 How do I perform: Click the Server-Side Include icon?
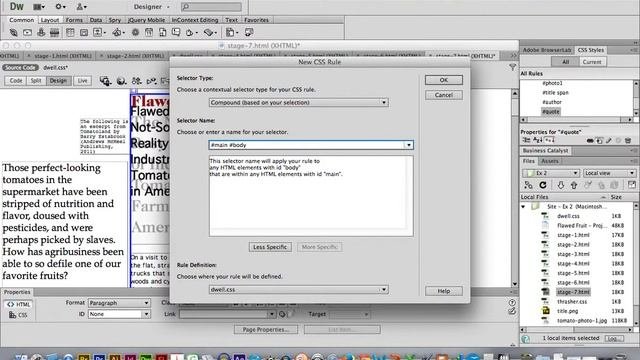click(x=162, y=32)
